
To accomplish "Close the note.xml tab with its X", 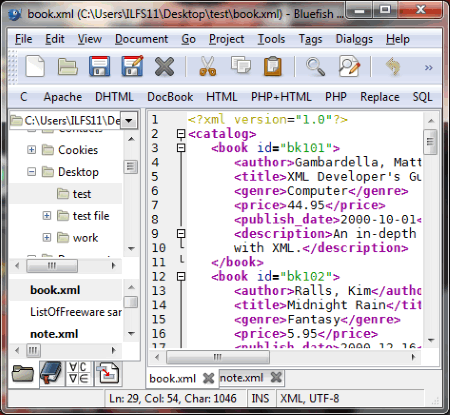I will pyautogui.click(x=276, y=377).
